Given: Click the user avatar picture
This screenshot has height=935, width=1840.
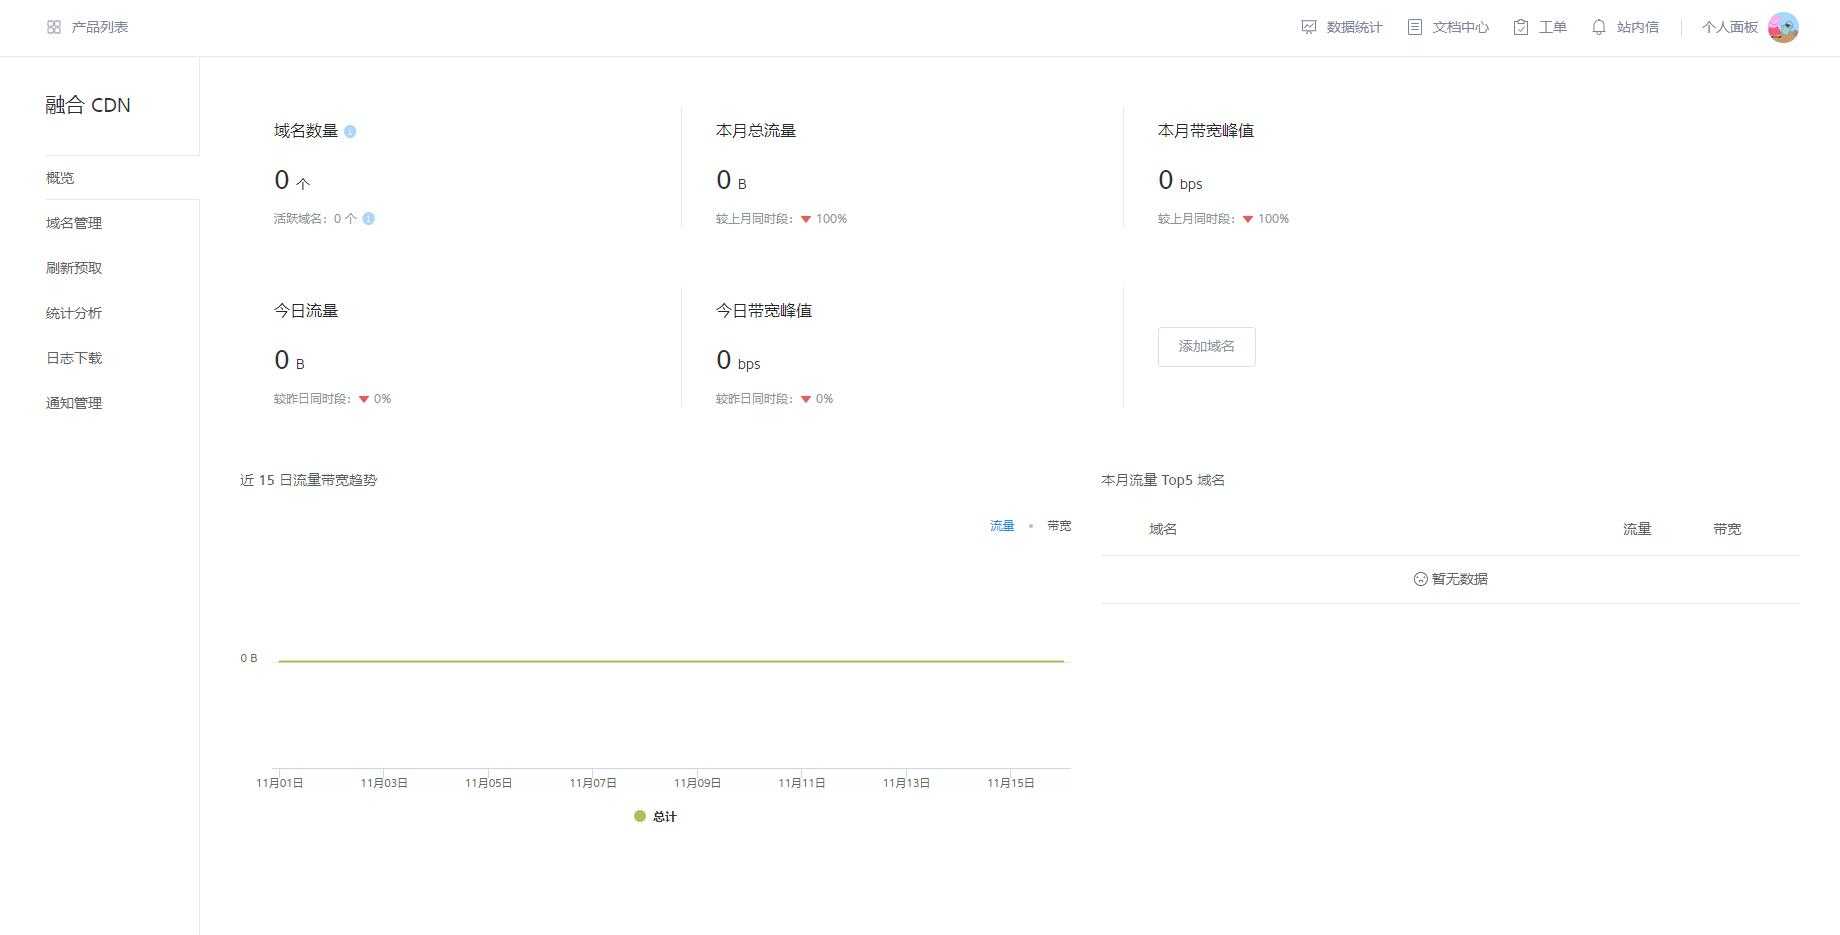Looking at the screenshot, I should [x=1783, y=27].
